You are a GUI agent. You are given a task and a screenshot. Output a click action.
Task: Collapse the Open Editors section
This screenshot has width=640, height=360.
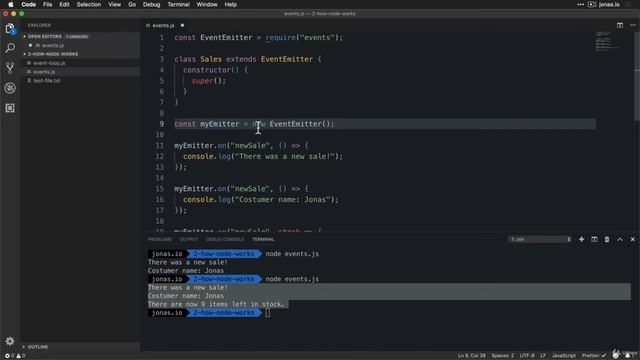pyautogui.click(x=24, y=37)
